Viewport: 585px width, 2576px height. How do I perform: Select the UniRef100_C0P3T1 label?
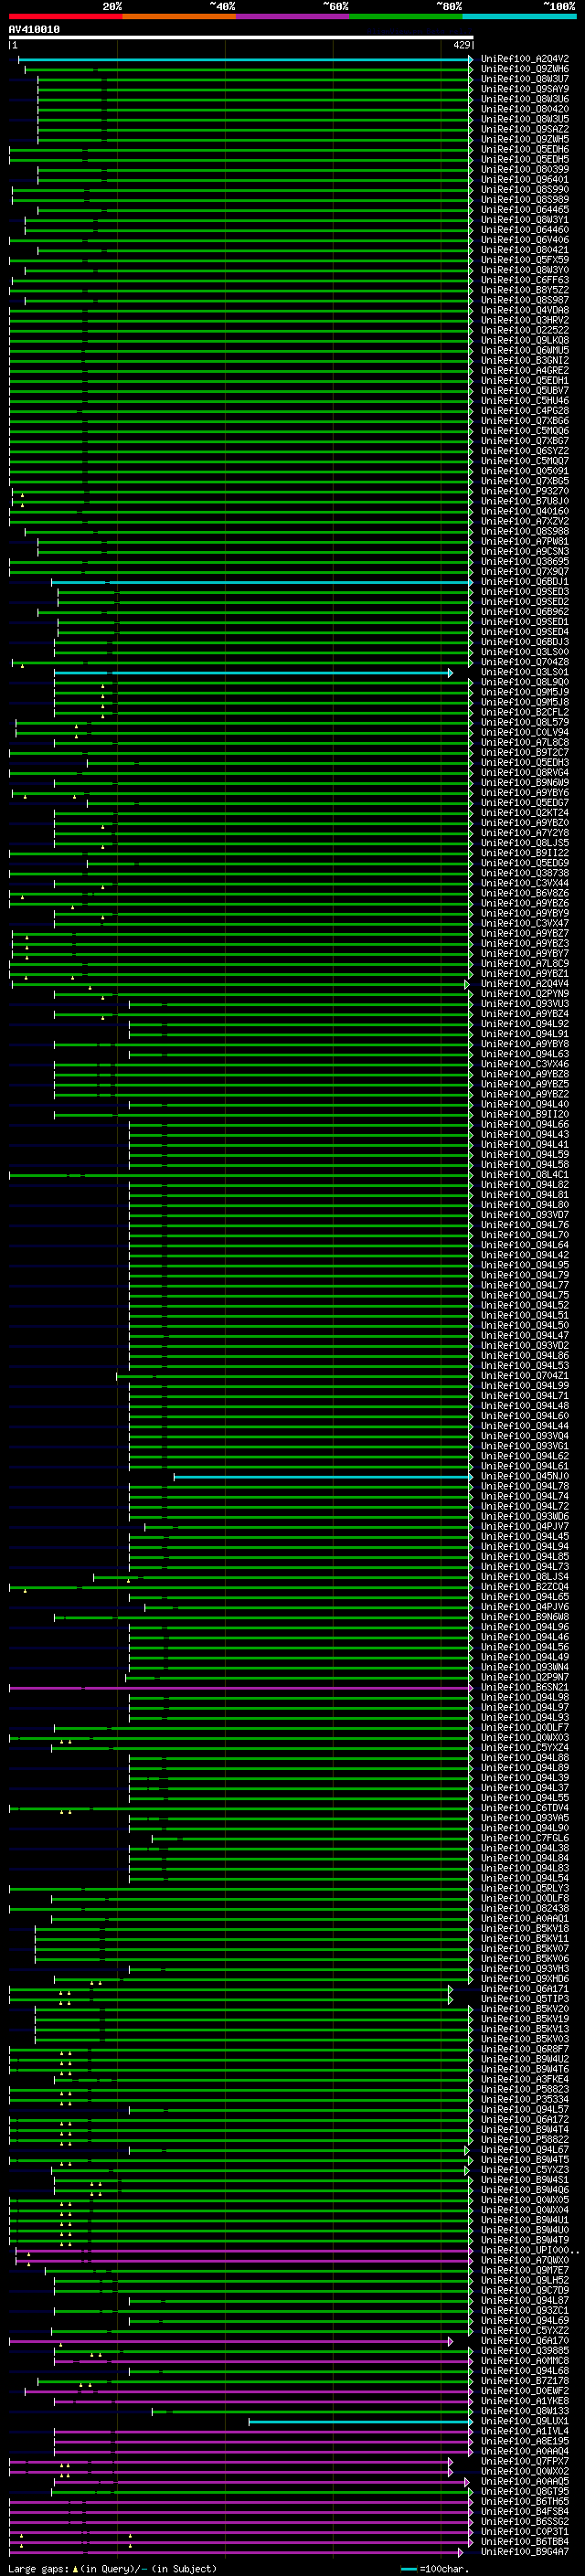pyautogui.click(x=525, y=2532)
